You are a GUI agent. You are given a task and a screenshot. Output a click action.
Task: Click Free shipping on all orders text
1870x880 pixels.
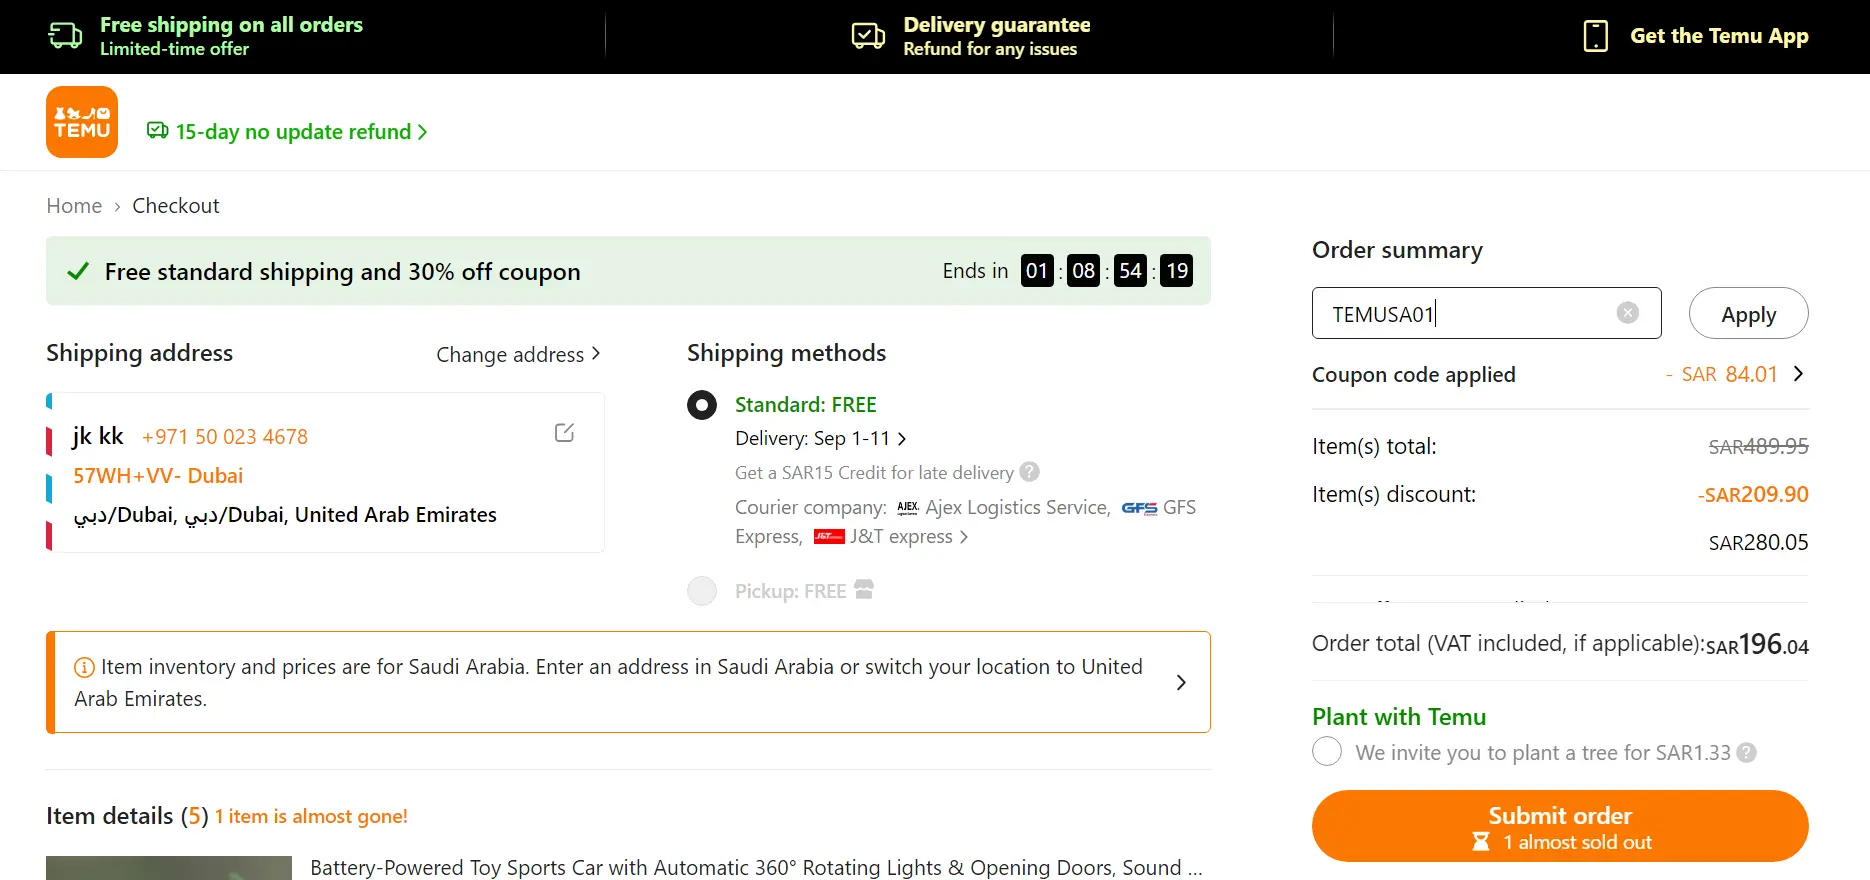pos(231,25)
